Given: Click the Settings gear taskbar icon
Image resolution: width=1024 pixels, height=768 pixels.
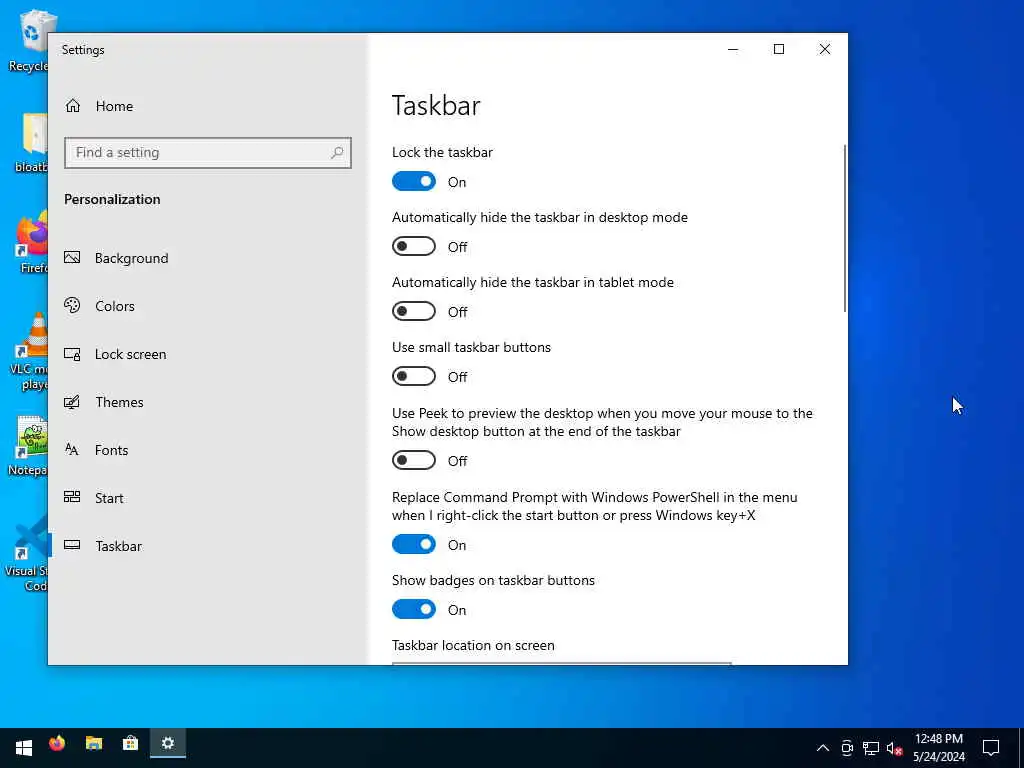Looking at the screenshot, I should pyautogui.click(x=168, y=744).
